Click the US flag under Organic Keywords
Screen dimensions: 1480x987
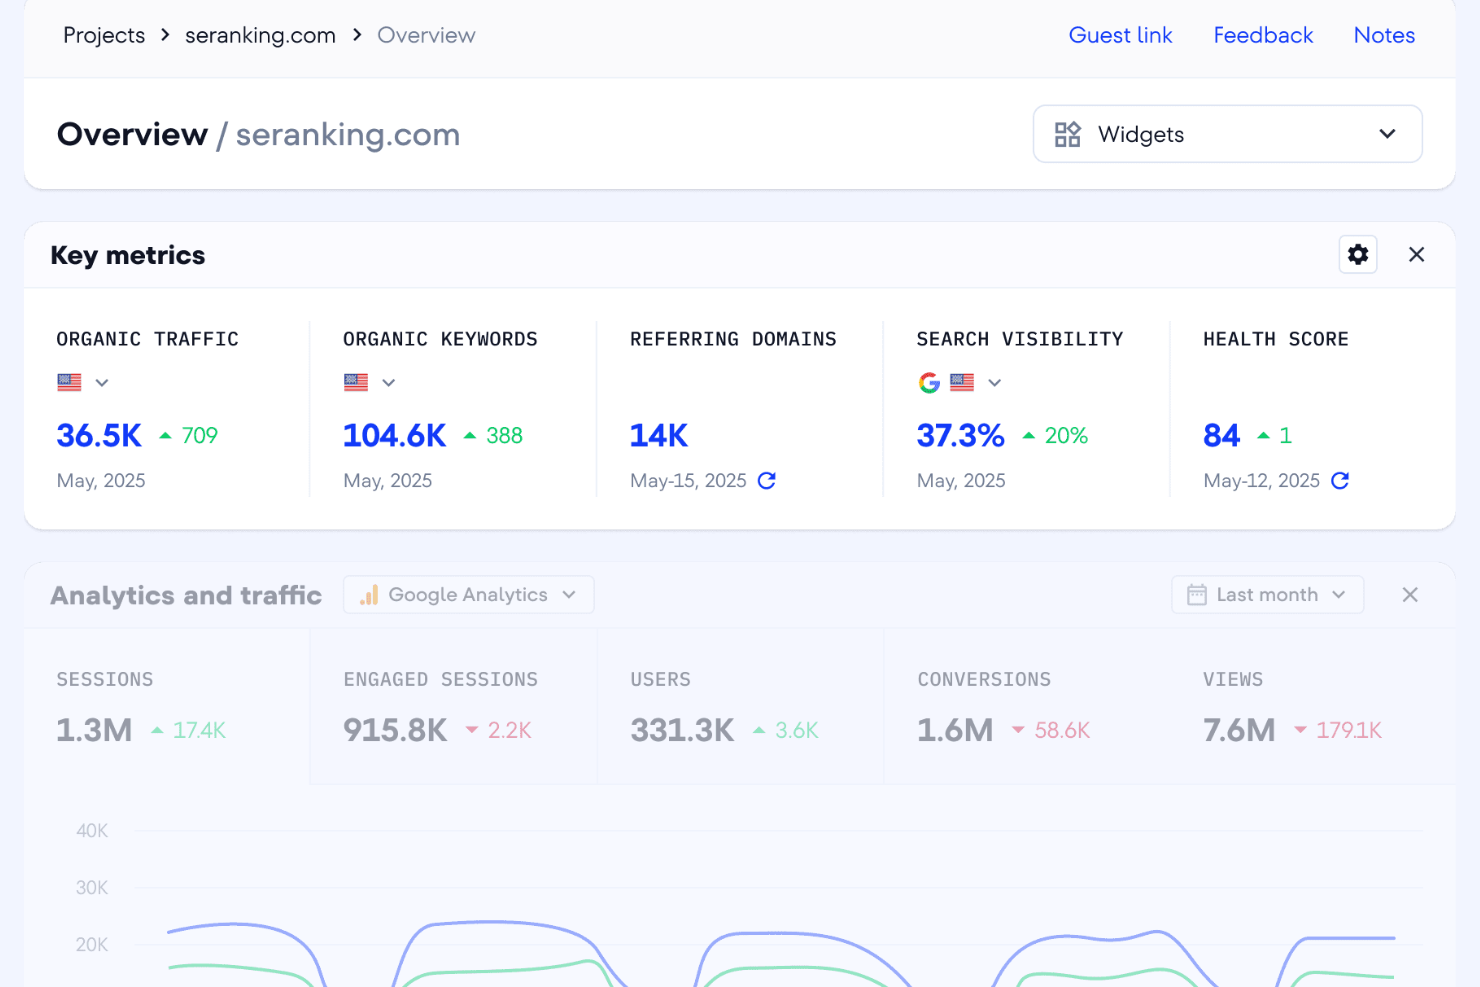click(355, 382)
